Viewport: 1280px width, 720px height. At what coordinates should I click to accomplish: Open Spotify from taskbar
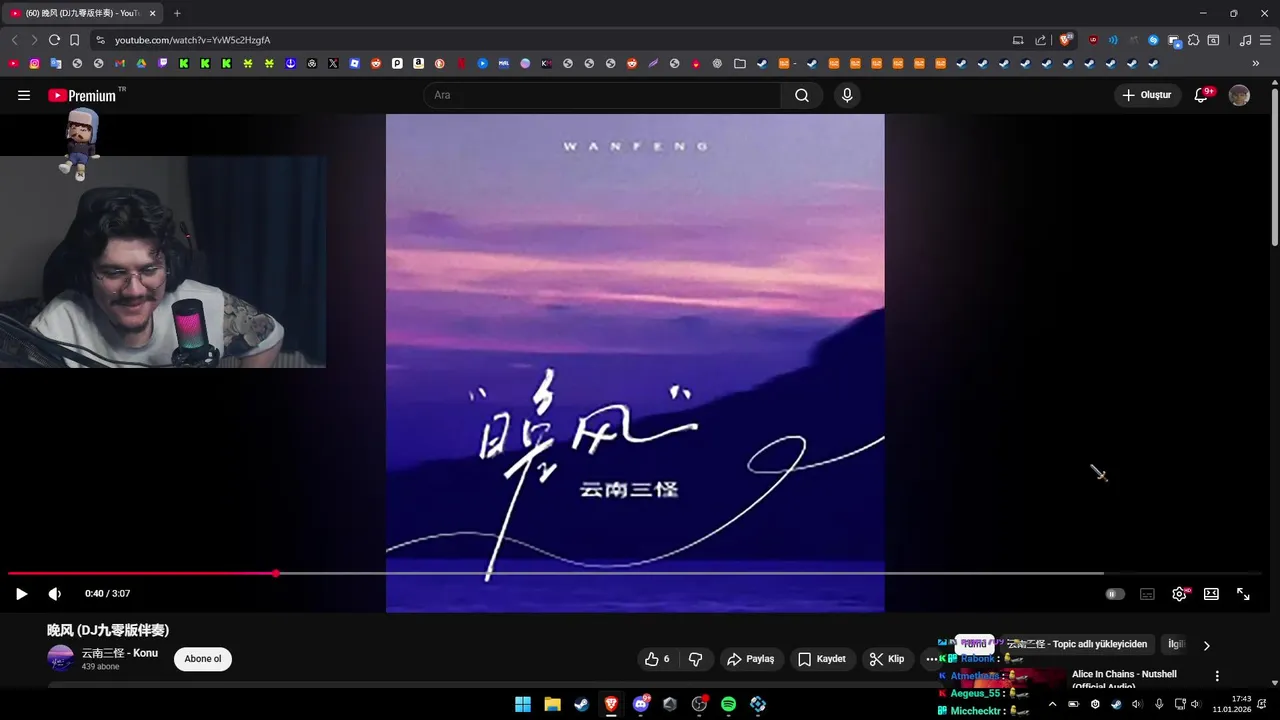[x=728, y=704]
